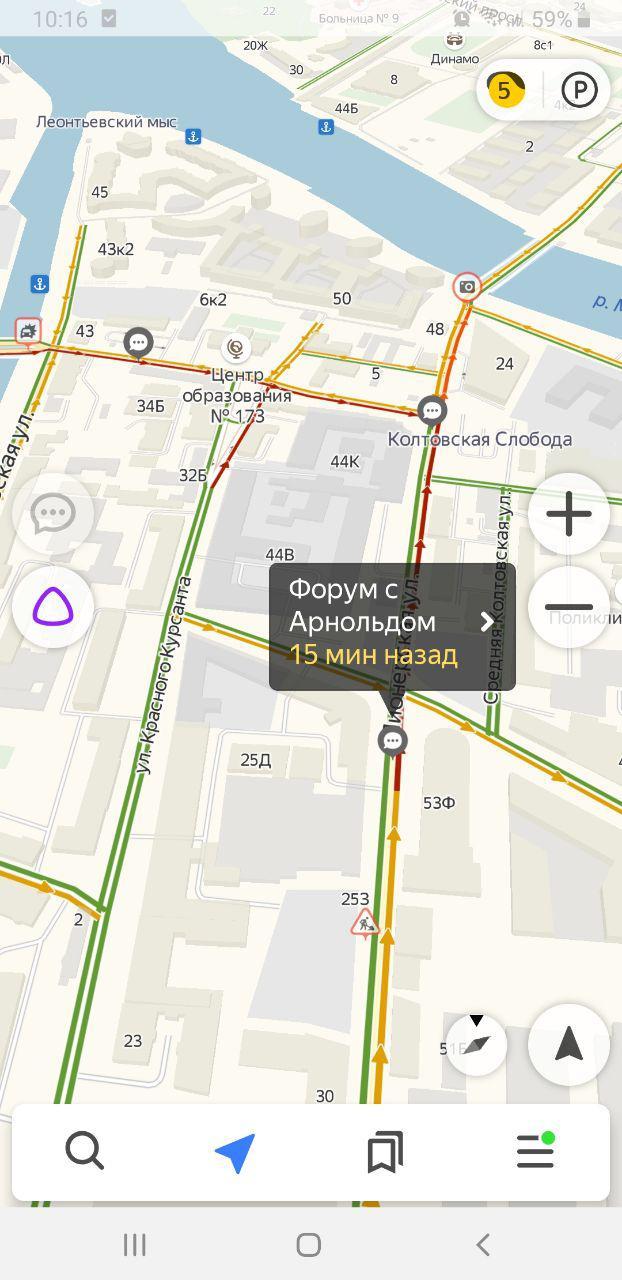The width and height of the screenshot is (622, 1280).
Task: Toggle traffic level indicator showing 5
Action: click(x=505, y=91)
